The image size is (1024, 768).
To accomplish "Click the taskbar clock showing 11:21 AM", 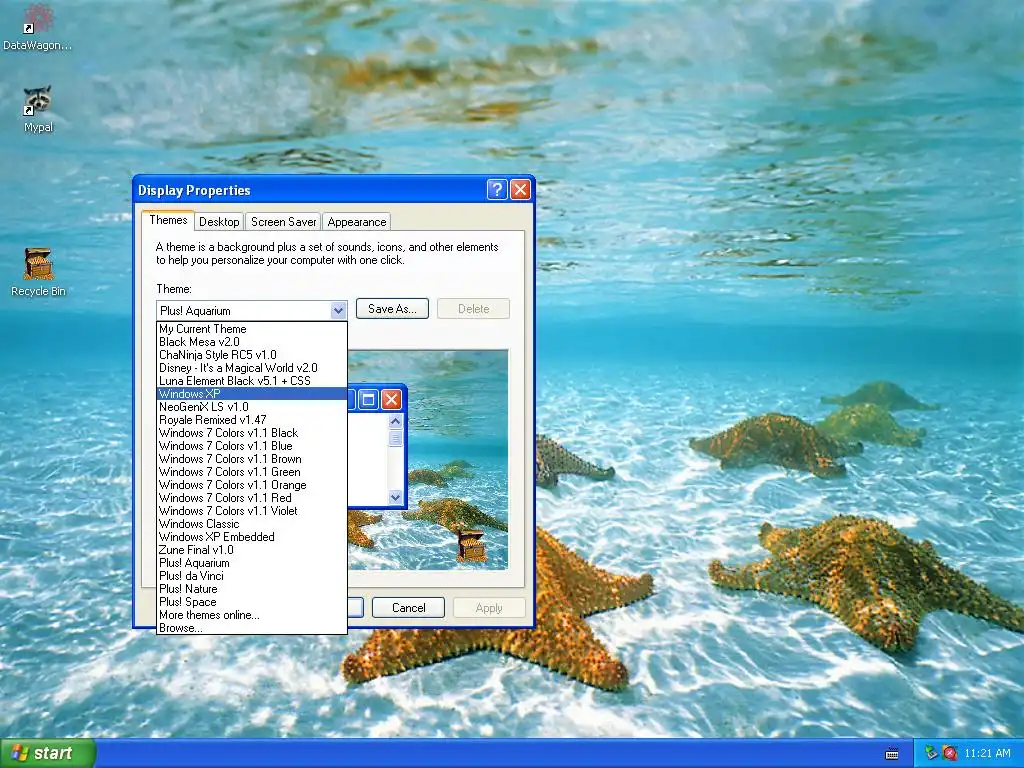I will 987,753.
